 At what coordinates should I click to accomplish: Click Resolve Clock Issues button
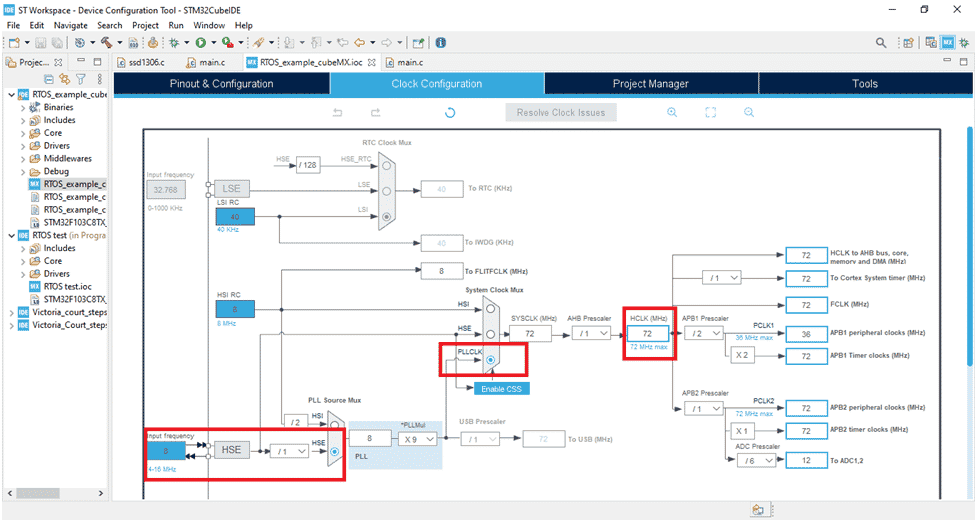(561, 113)
